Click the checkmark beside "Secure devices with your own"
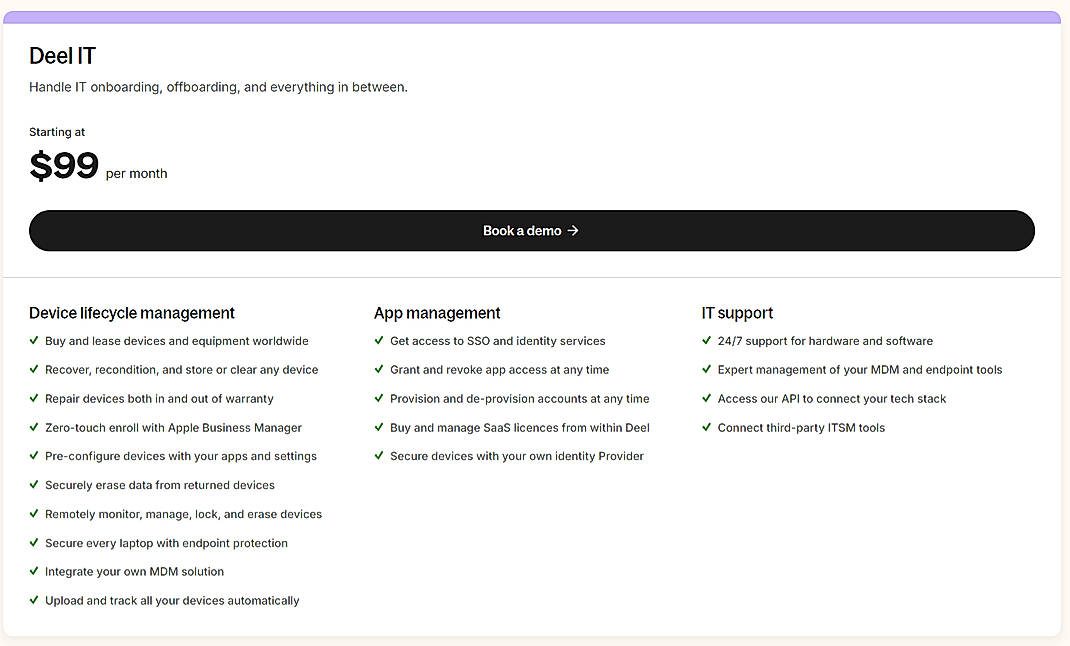The width and height of the screenshot is (1070, 646). pos(379,455)
